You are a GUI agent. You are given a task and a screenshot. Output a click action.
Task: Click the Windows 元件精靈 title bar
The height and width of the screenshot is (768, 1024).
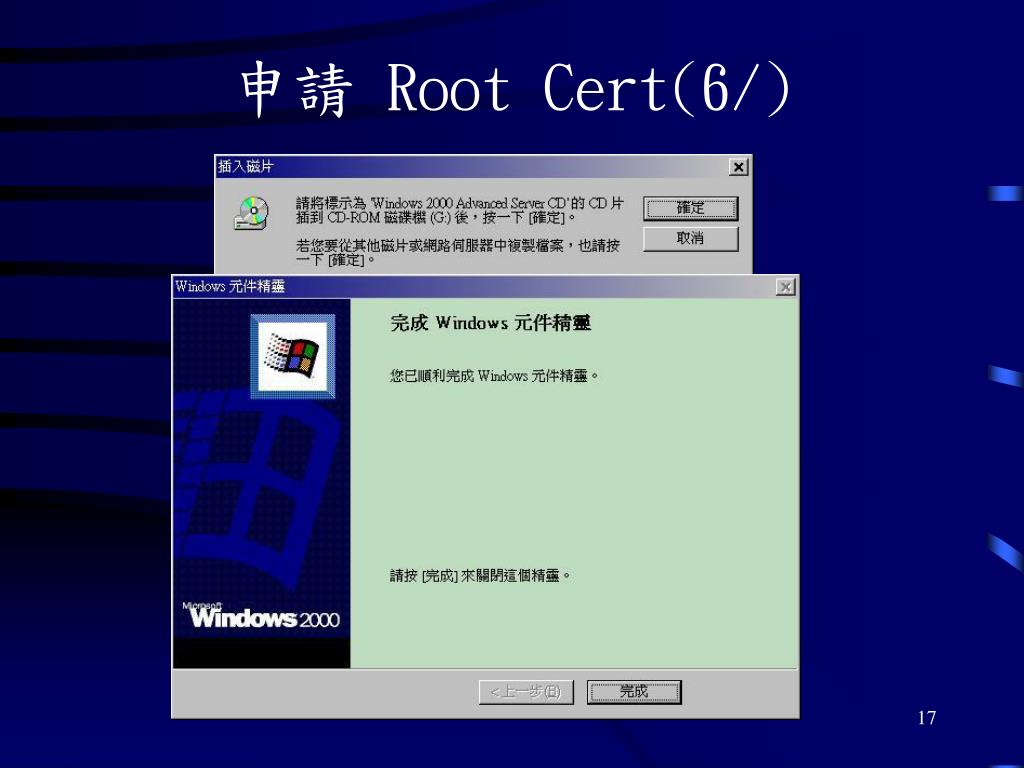click(x=470, y=287)
